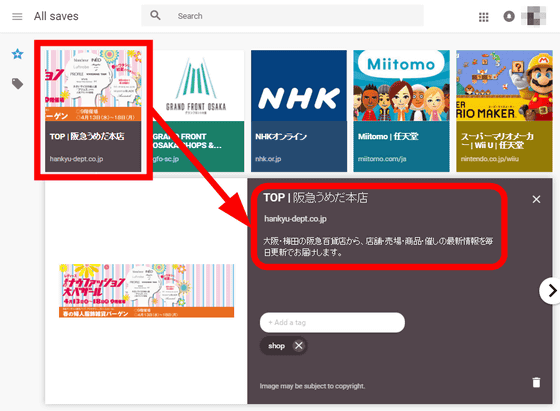
Task: Click nhk.or.jp domain text
Action: 268,159
